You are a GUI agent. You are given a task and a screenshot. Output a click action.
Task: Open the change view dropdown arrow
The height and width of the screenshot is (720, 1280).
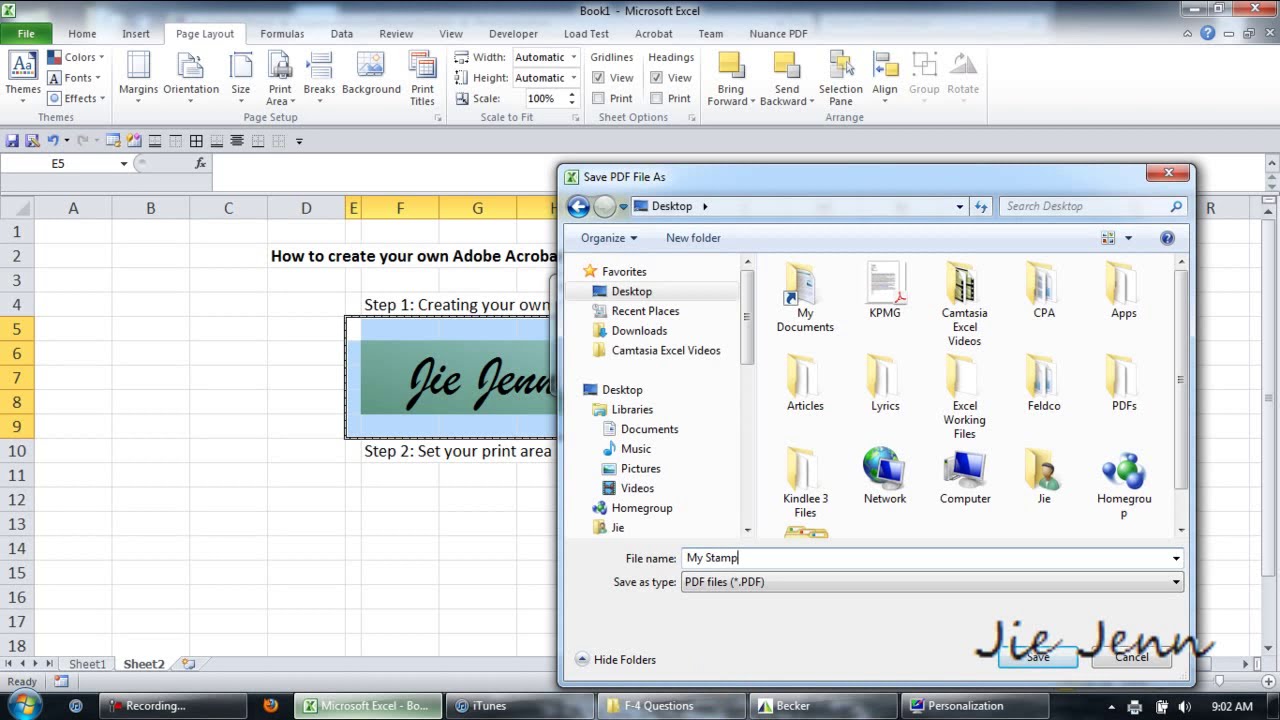(1129, 238)
